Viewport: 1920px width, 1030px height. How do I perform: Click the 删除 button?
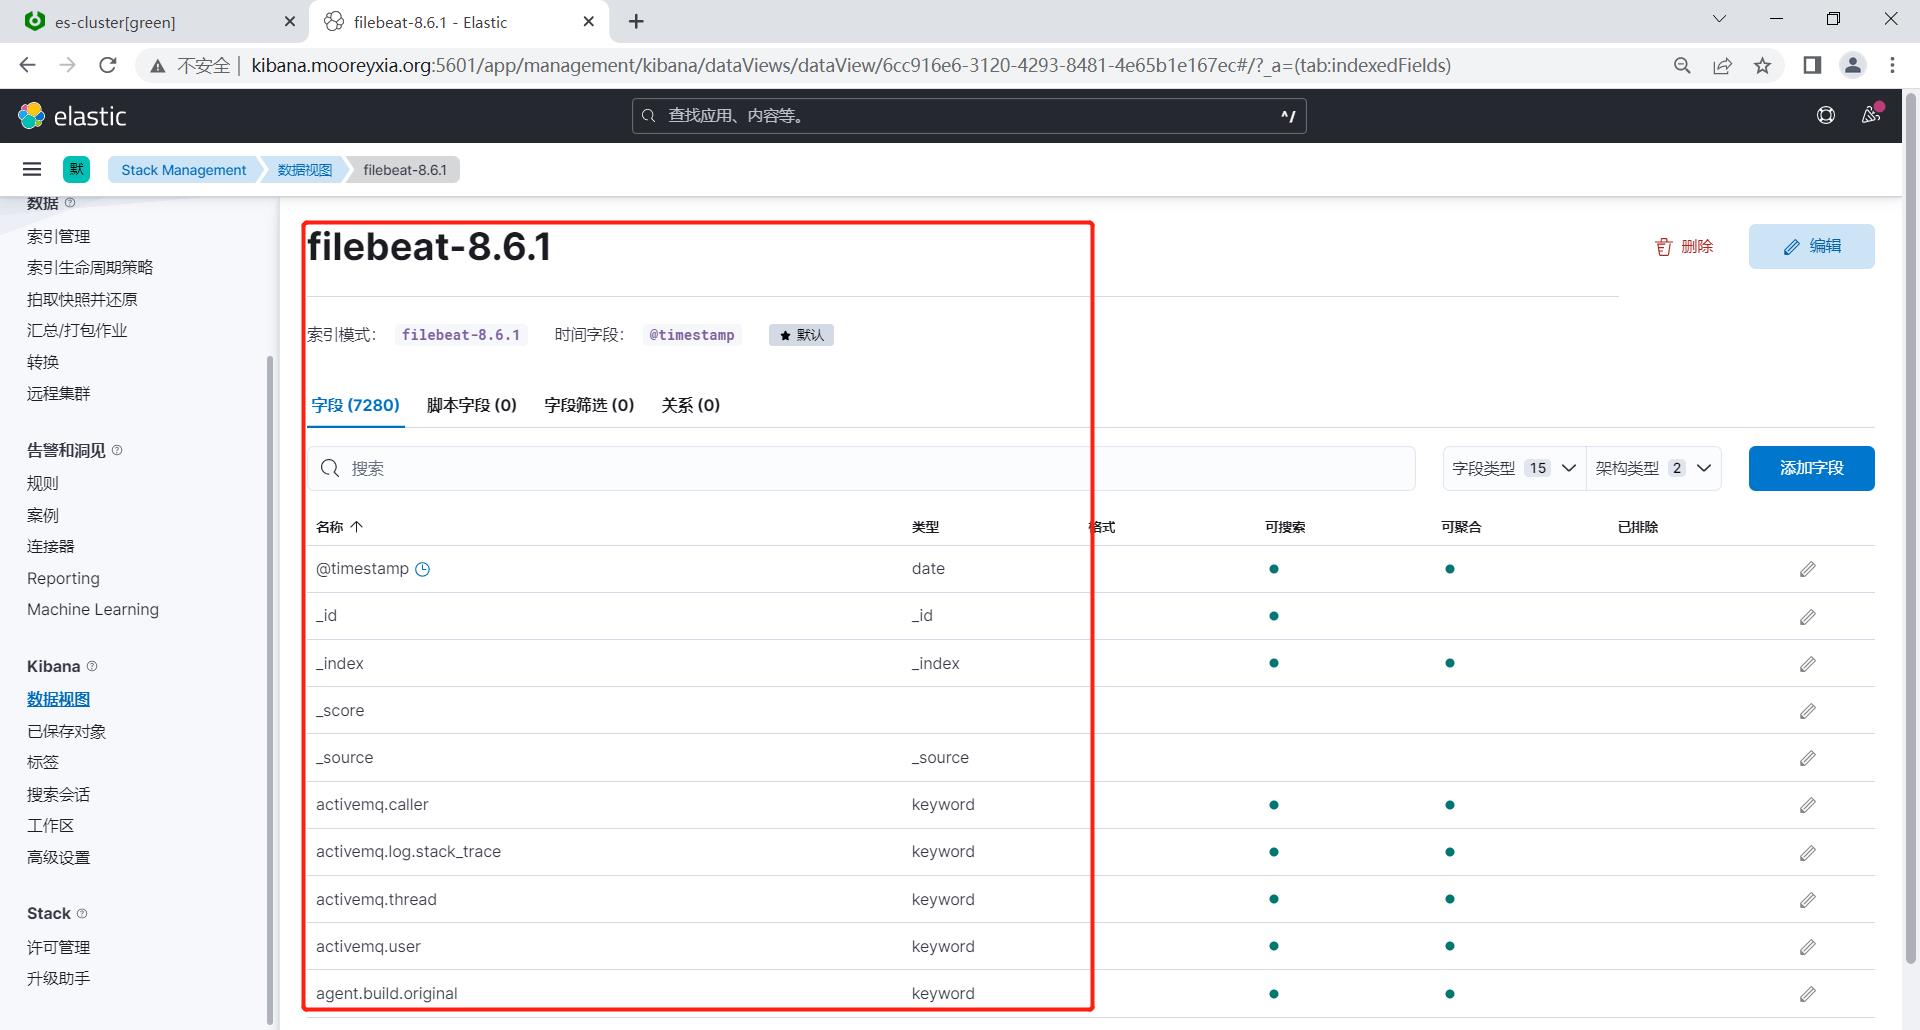(x=1685, y=246)
